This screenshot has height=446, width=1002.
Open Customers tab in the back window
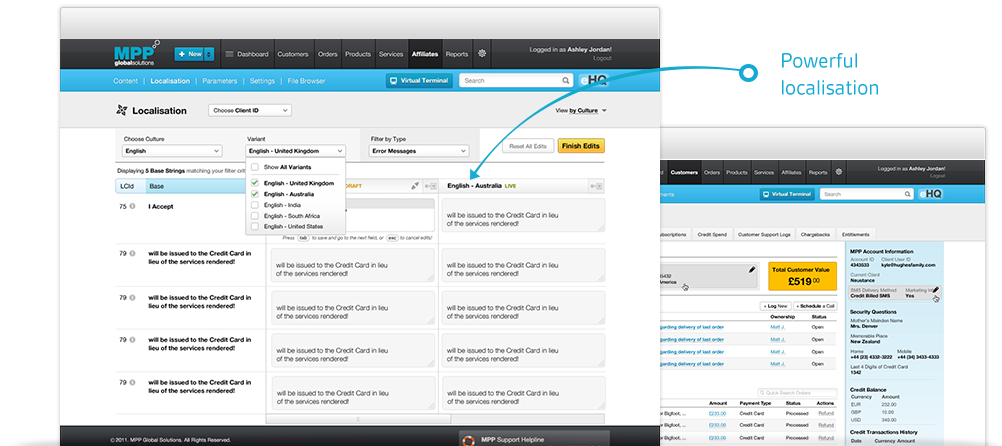click(684, 173)
